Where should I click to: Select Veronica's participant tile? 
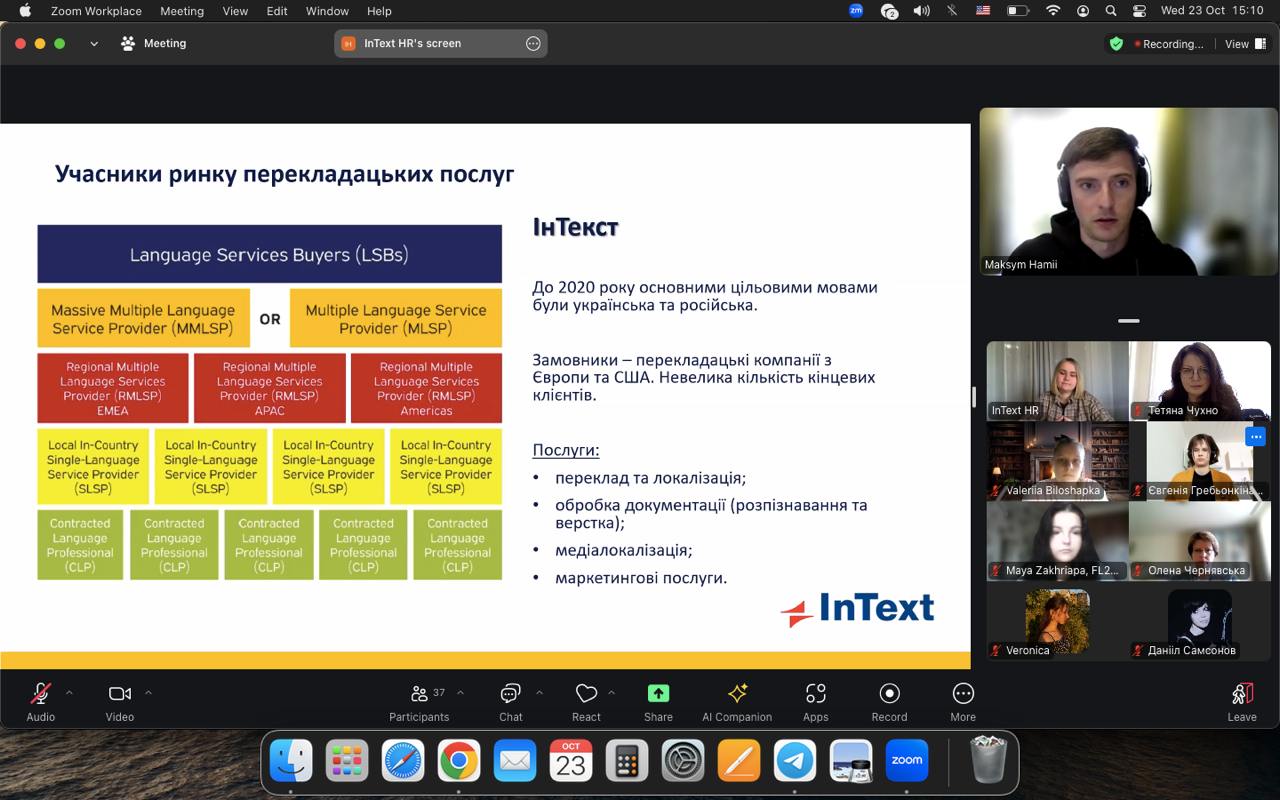[1058, 621]
